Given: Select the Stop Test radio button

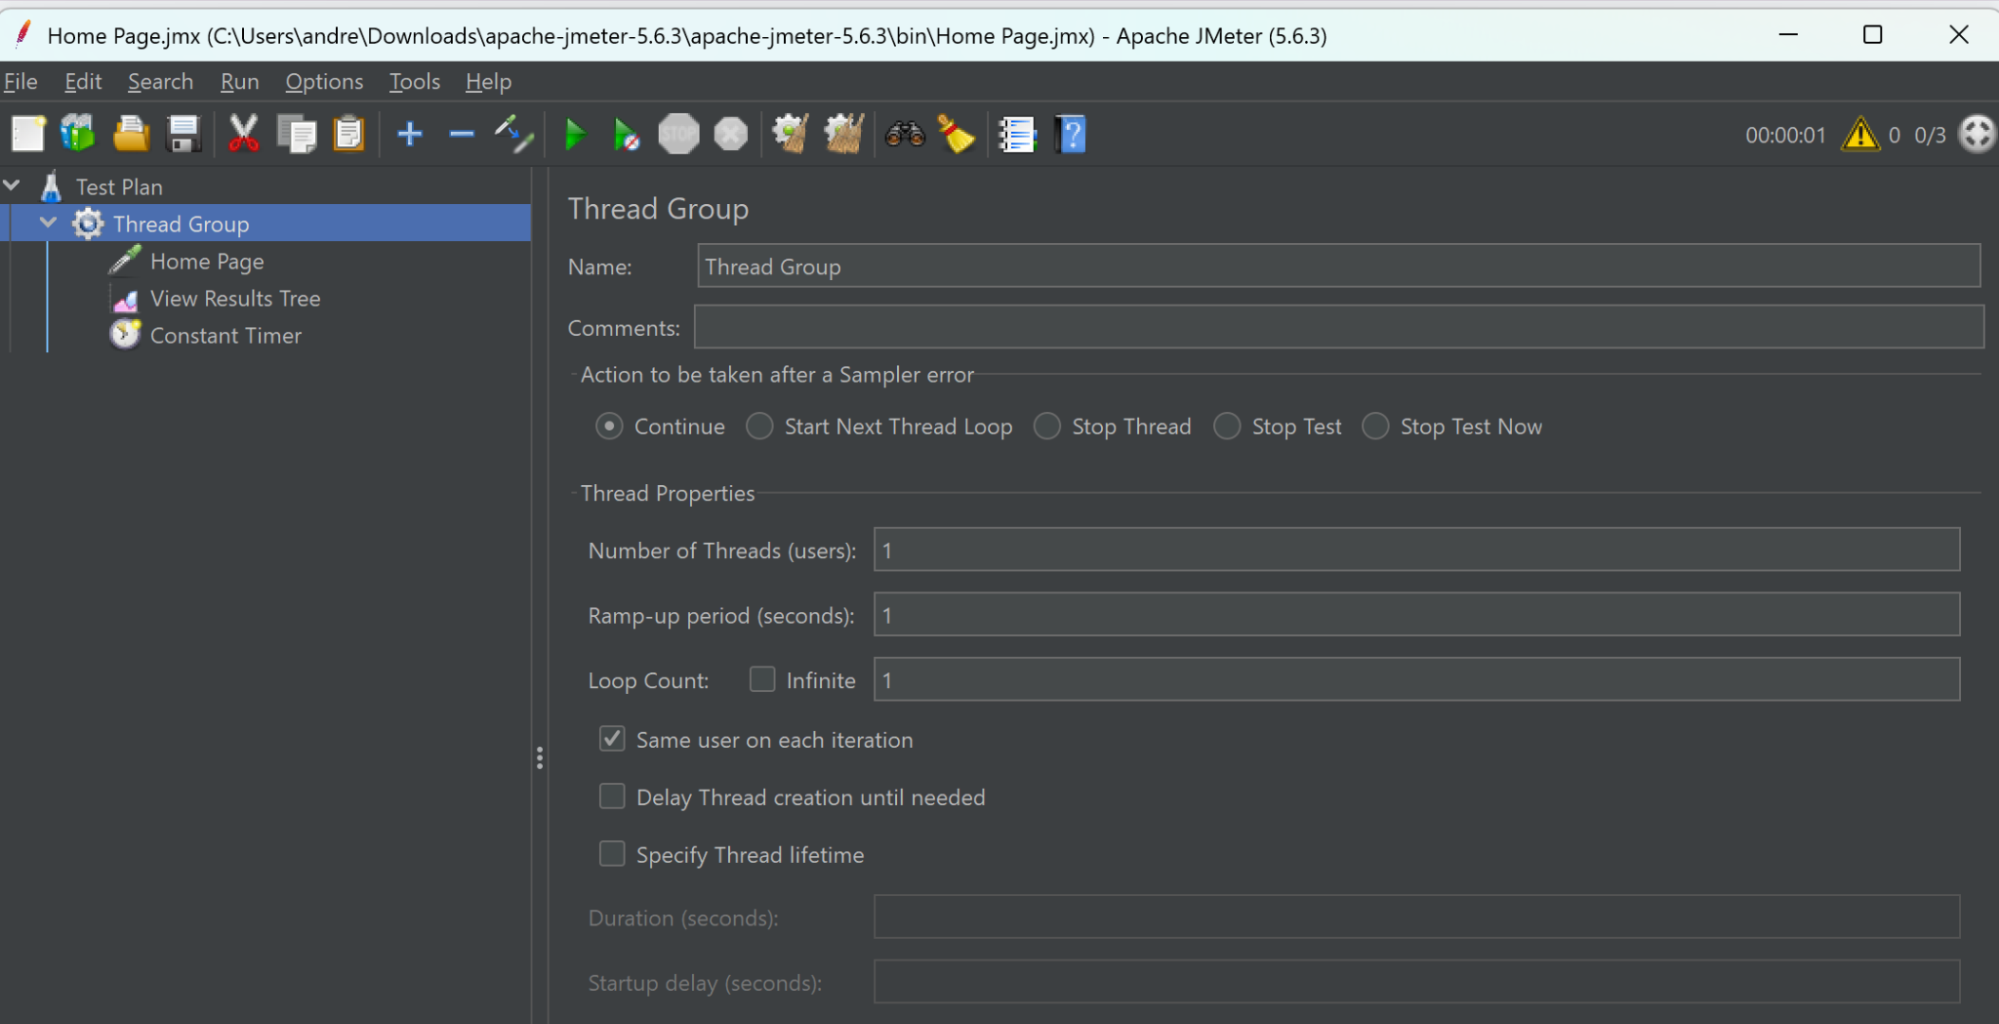Looking at the screenshot, I should (1227, 426).
